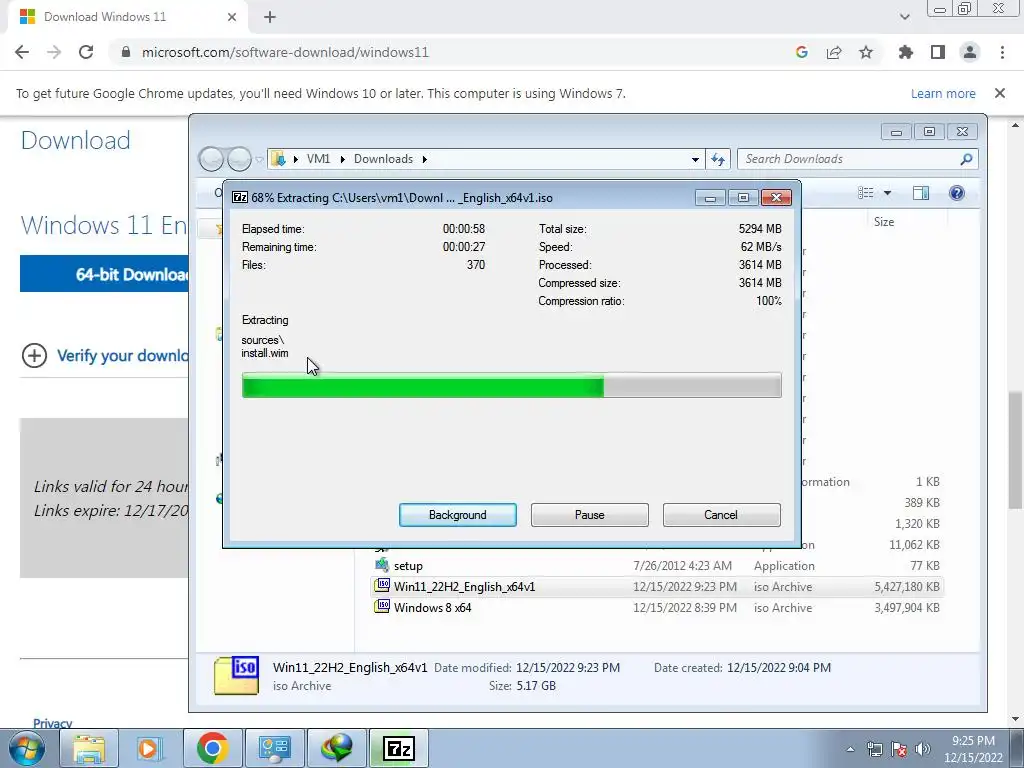Open Control Panel taskbar icon
The height and width of the screenshot is (768, 1024).
(x=274, y=748)
